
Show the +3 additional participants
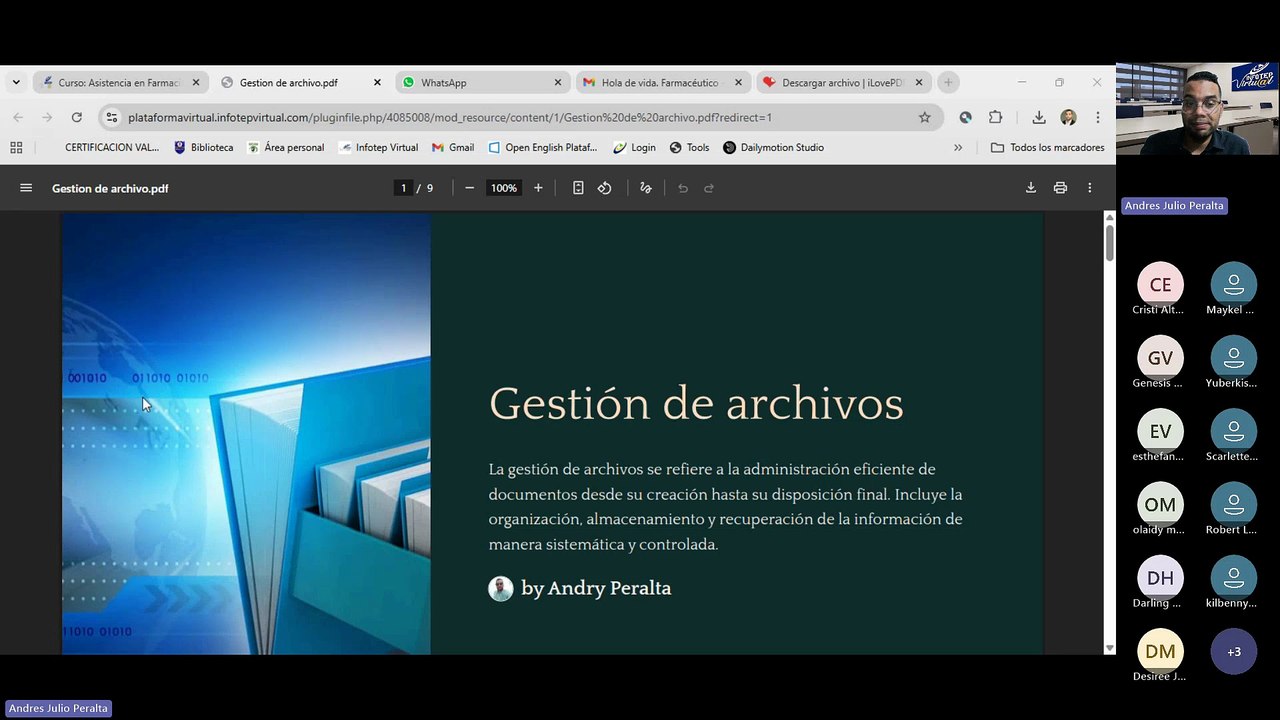point(1234,651)
